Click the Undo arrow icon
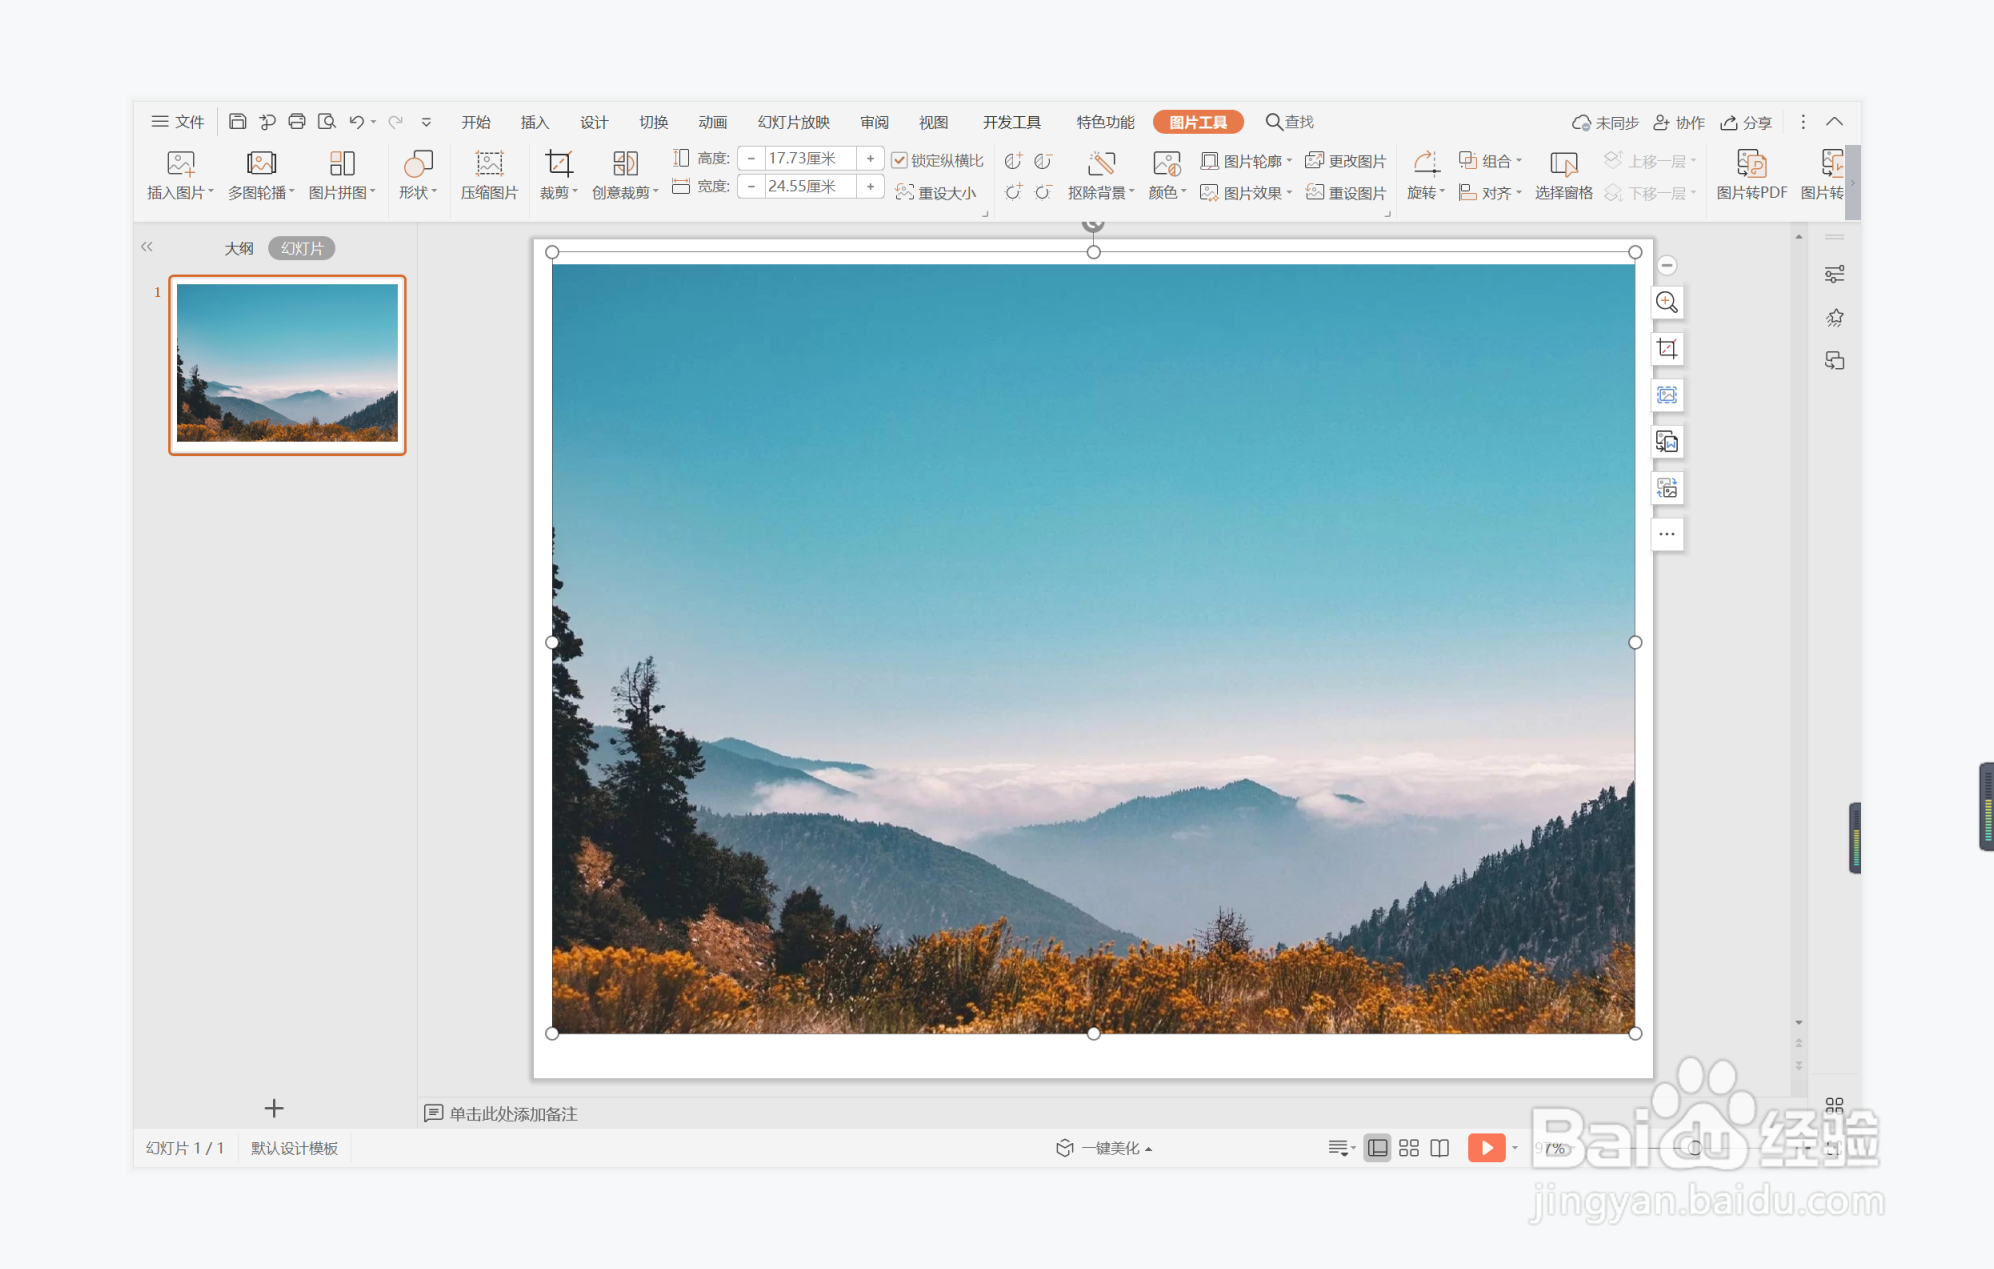This screenshot has width=1994, height=1269. [356, 122]
